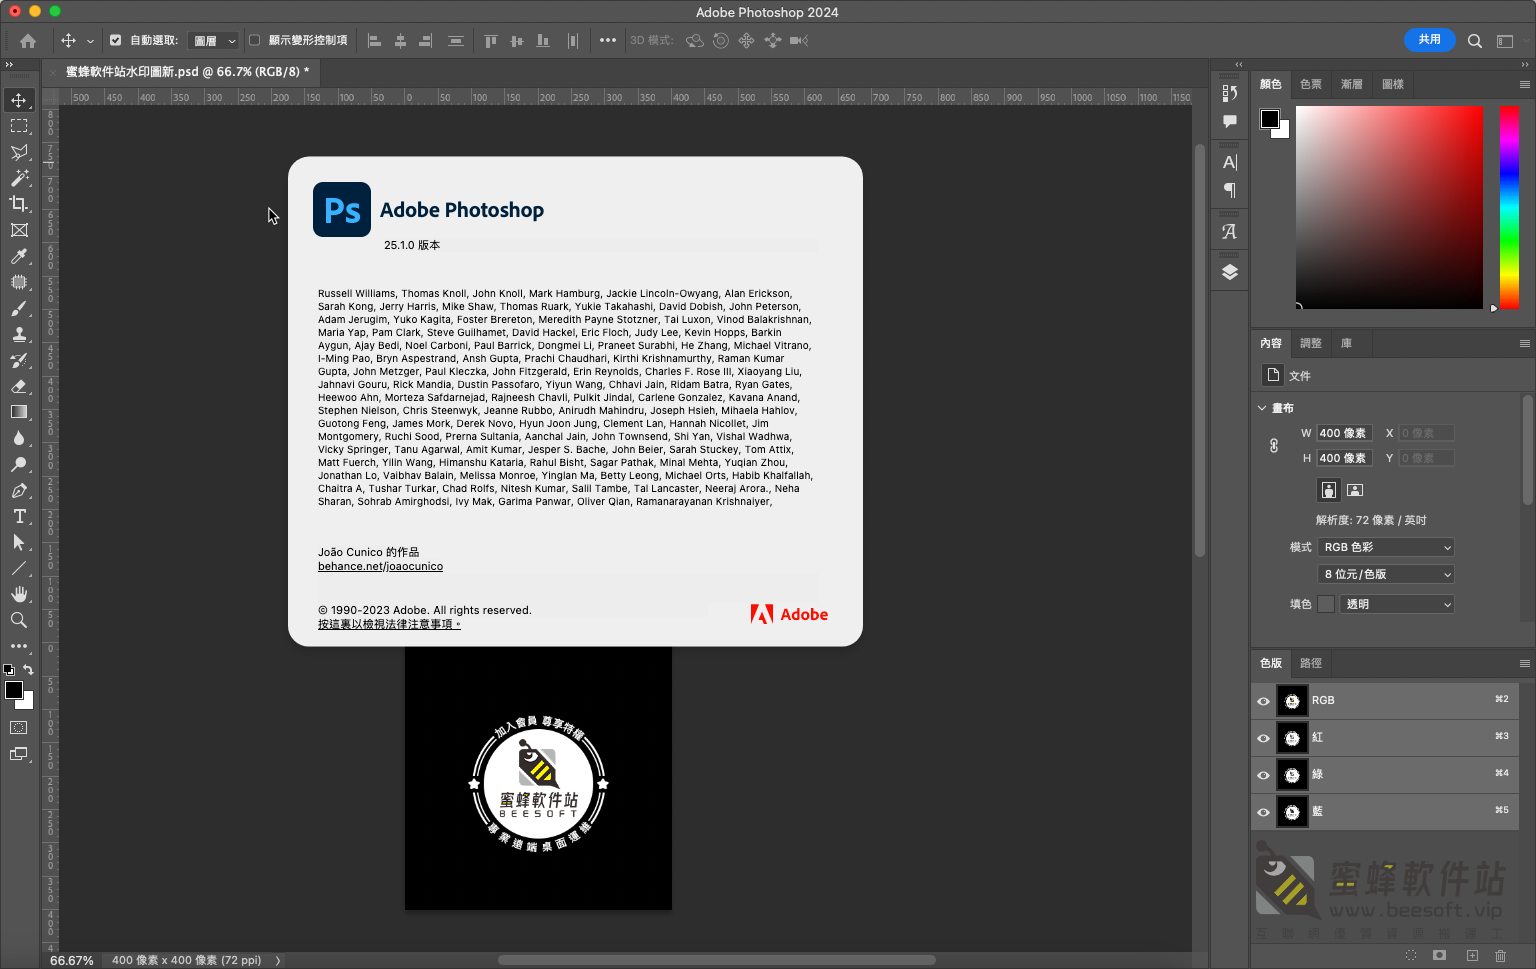
Task: Switch to the 調整 tab
Action: [1311, 343]
